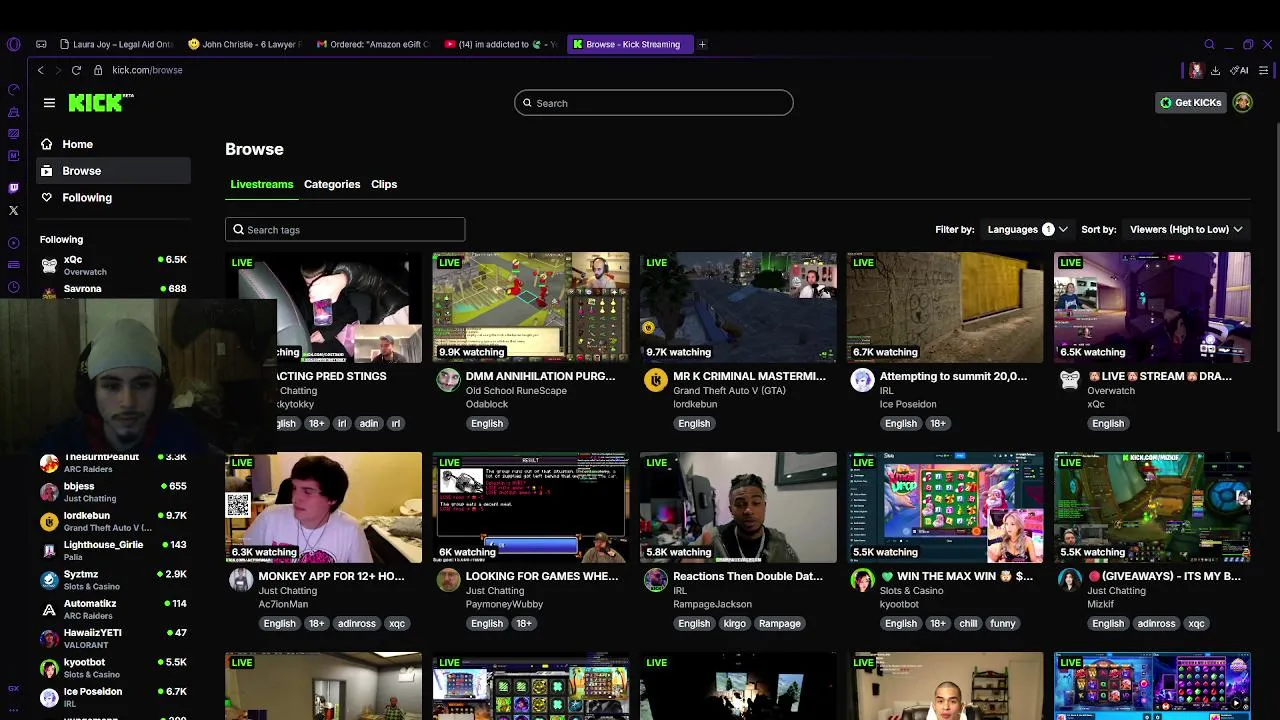
Task: Click the user profile avatar on Kick
Action: (1242, 102)
